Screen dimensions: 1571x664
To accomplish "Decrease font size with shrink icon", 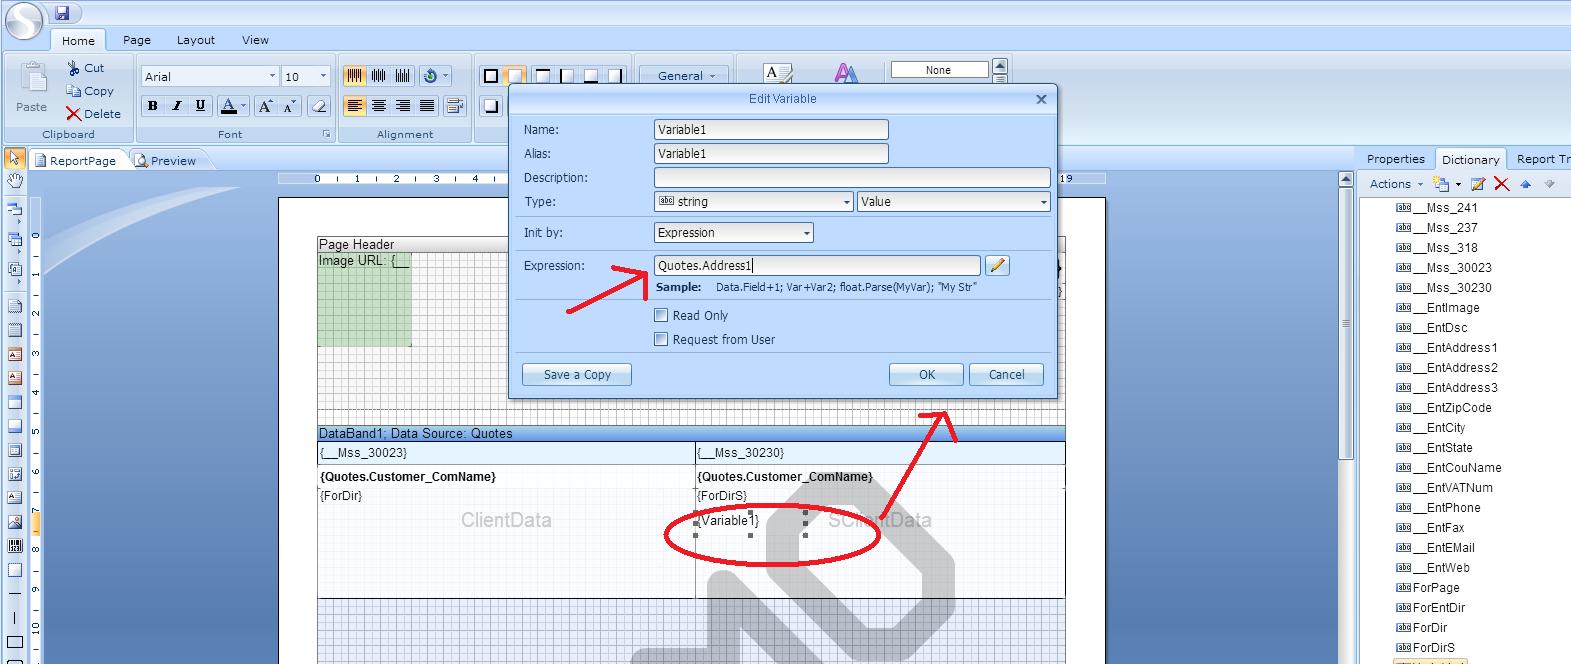I will (x=289, y=106).
